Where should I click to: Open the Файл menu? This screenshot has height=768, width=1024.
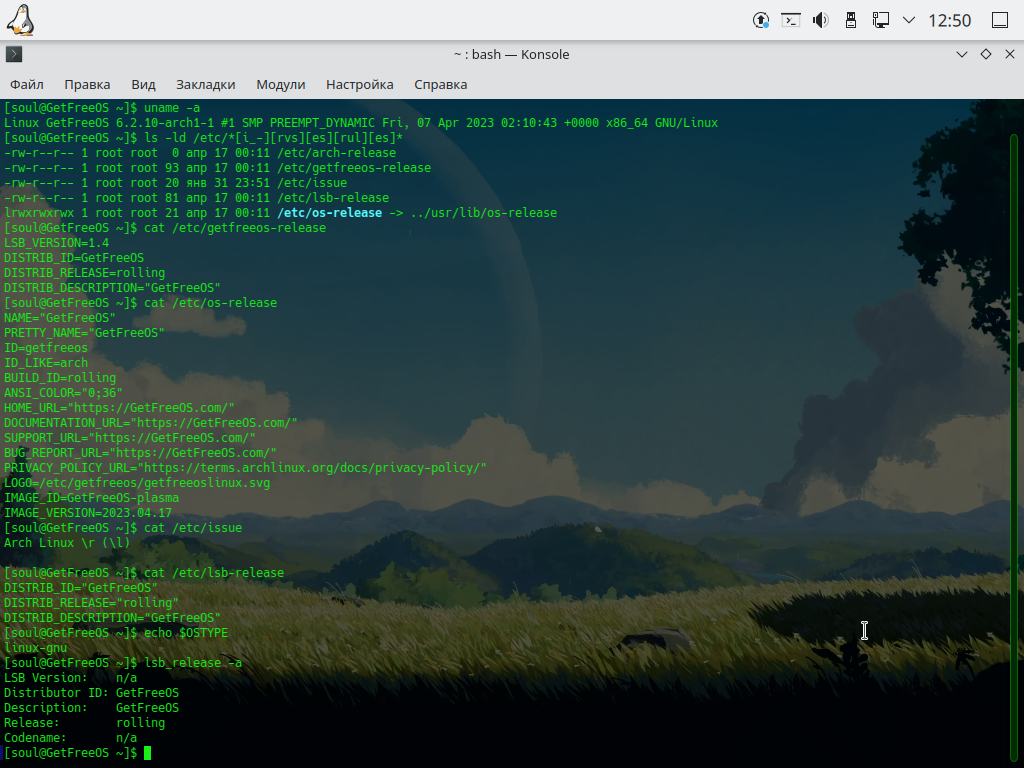pyautogui.click(x=27, y=84)
